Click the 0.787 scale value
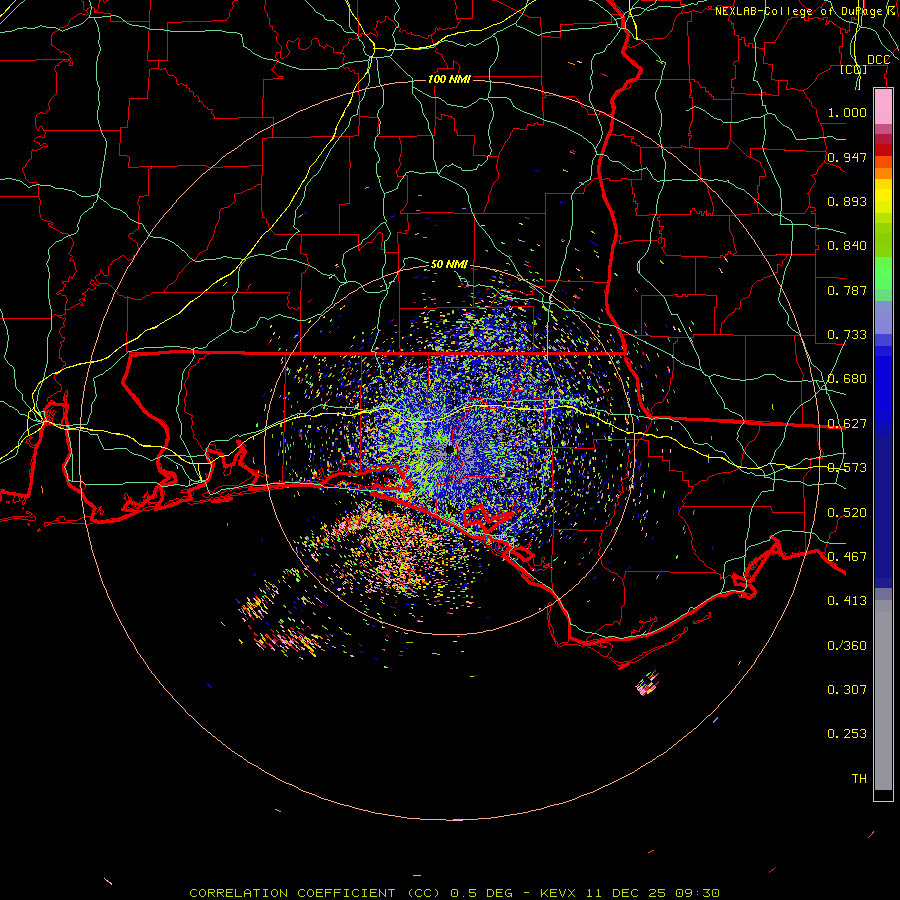This screenshot has width=900, height=900. coord(847,290)
